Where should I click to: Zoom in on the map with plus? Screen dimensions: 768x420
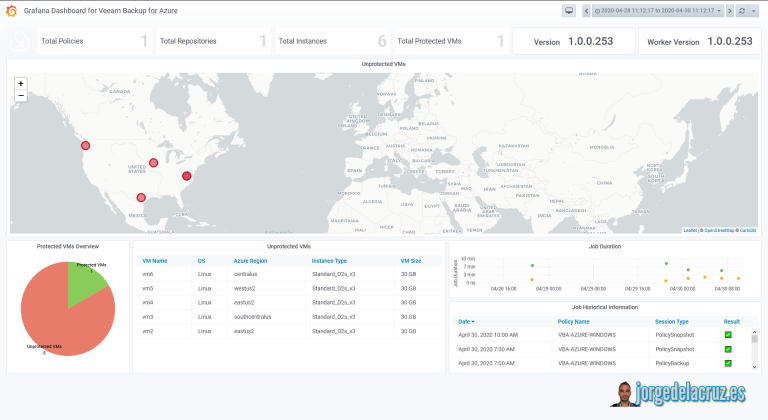[x=21, y=84]
